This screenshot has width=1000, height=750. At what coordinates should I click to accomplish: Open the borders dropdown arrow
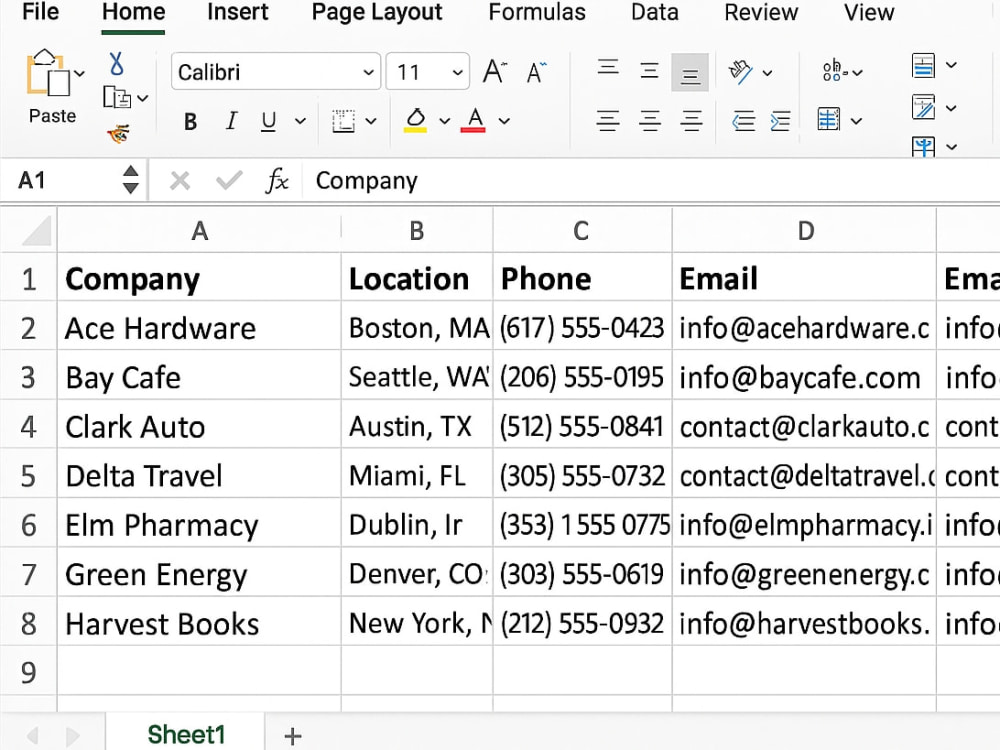coord(371,121)
